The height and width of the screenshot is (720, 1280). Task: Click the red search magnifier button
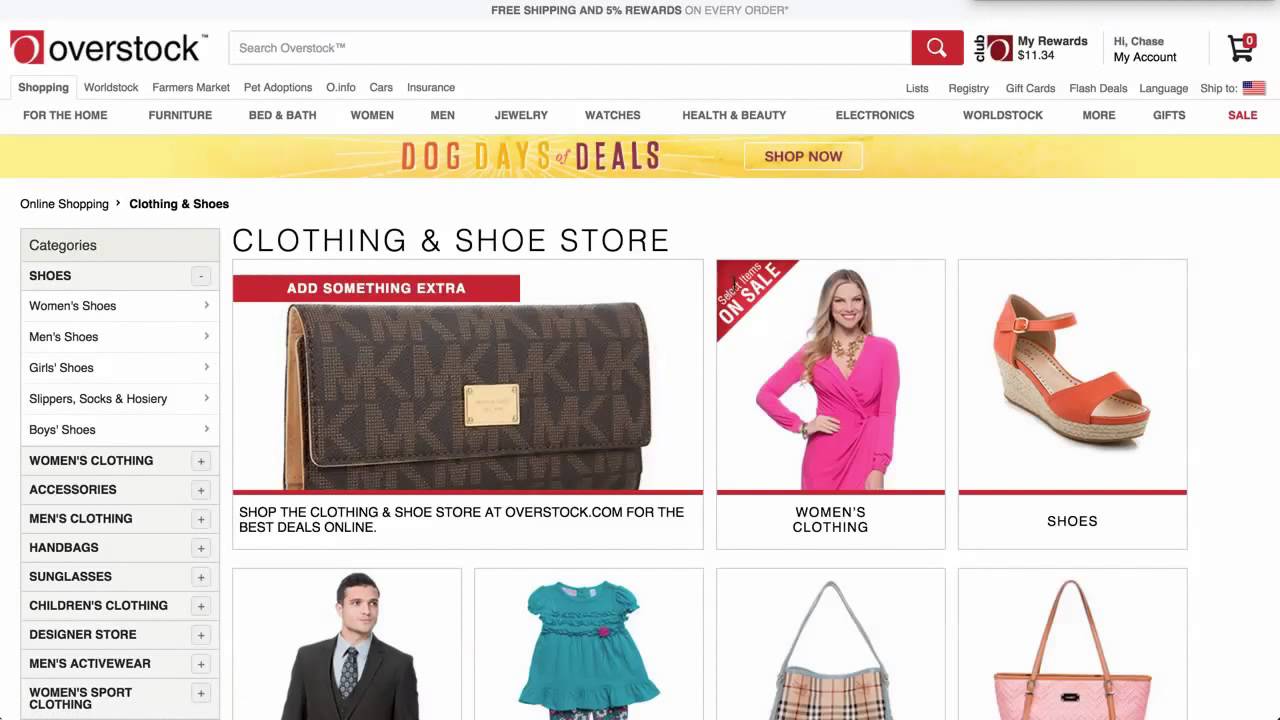(937, 48)
